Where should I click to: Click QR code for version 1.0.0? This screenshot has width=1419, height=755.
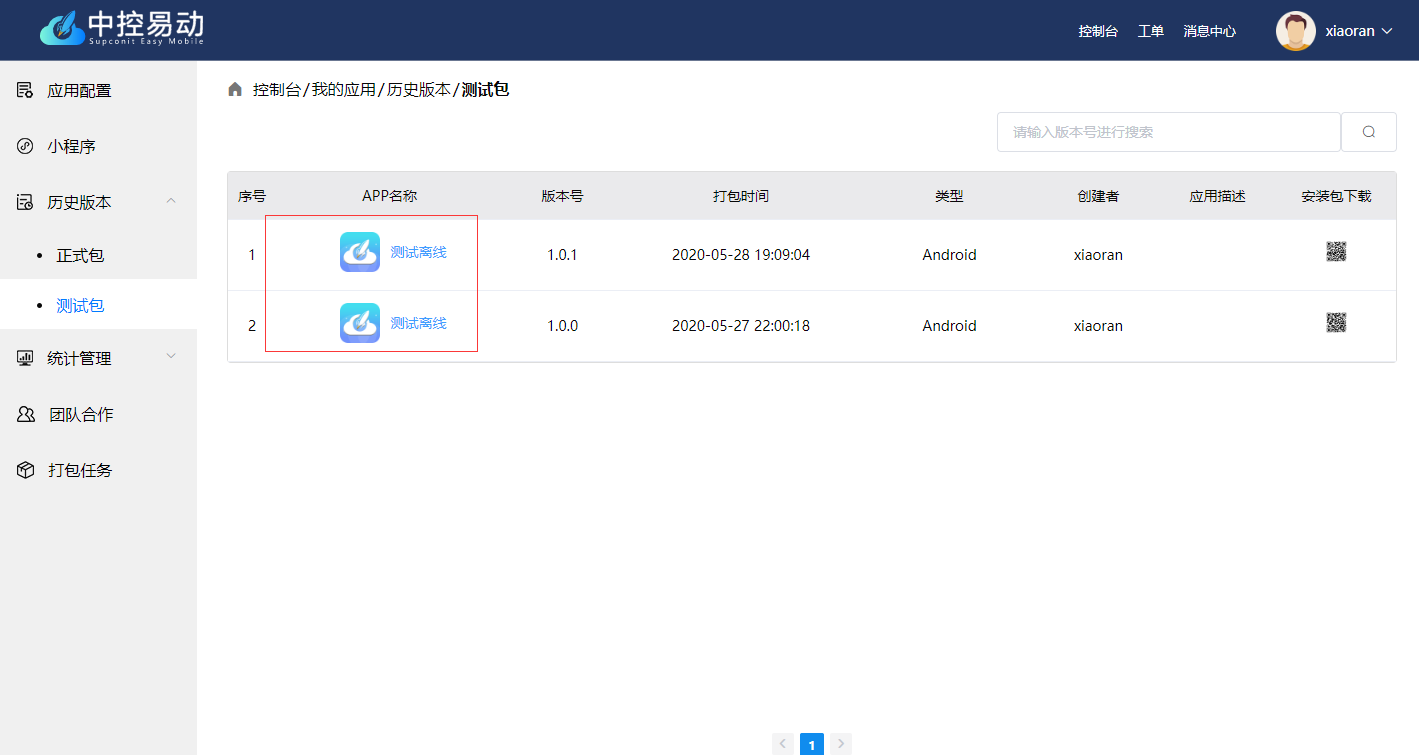(x=1336, y=322)
